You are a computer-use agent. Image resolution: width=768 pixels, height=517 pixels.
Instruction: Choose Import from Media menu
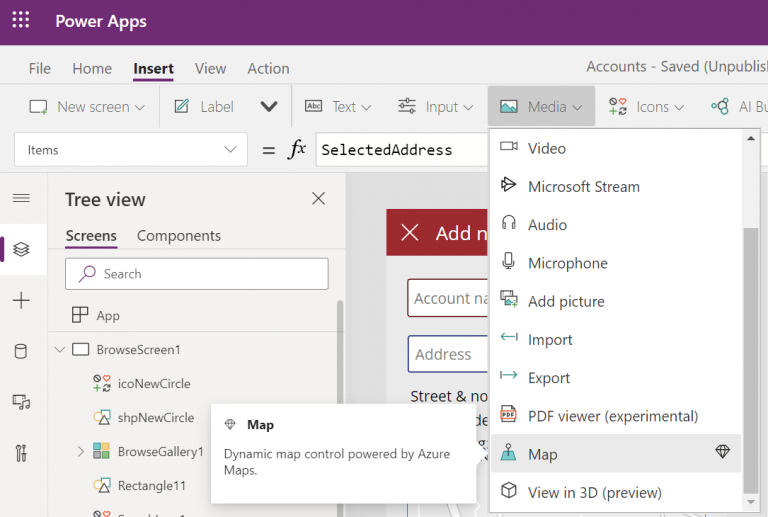tap(616, 339)
